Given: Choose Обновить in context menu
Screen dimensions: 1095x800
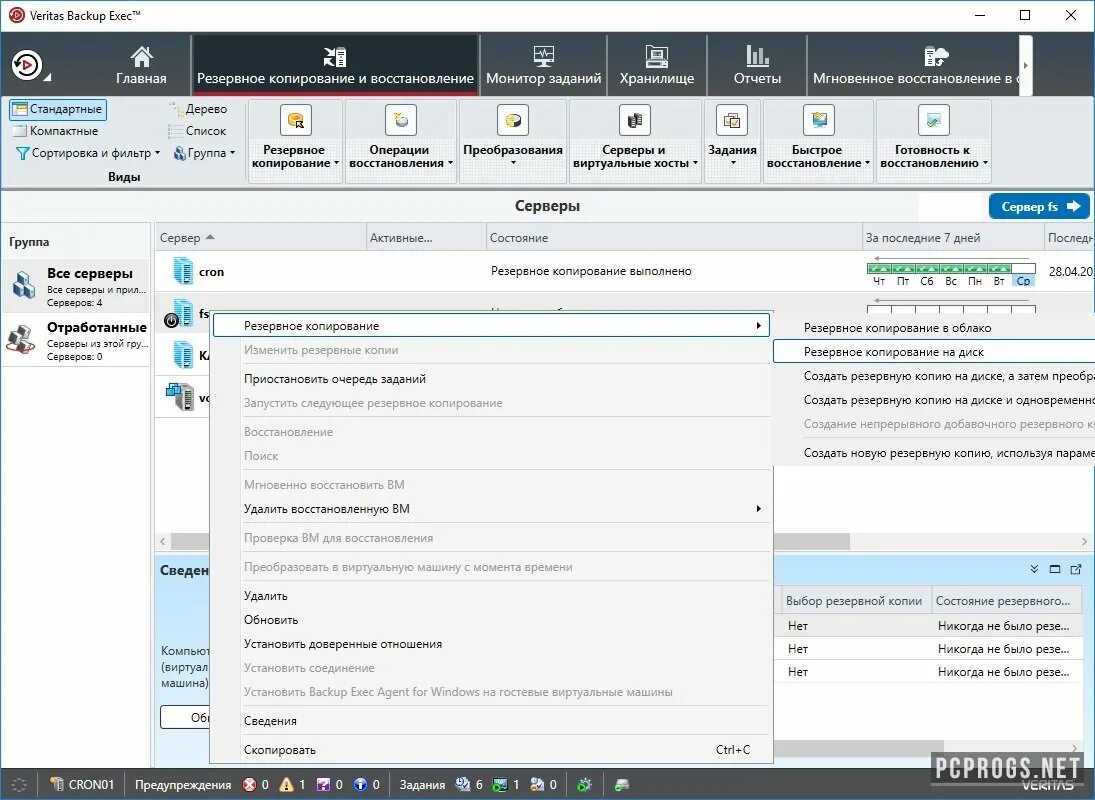Looking at the screenshot, I should pos(271,620).
